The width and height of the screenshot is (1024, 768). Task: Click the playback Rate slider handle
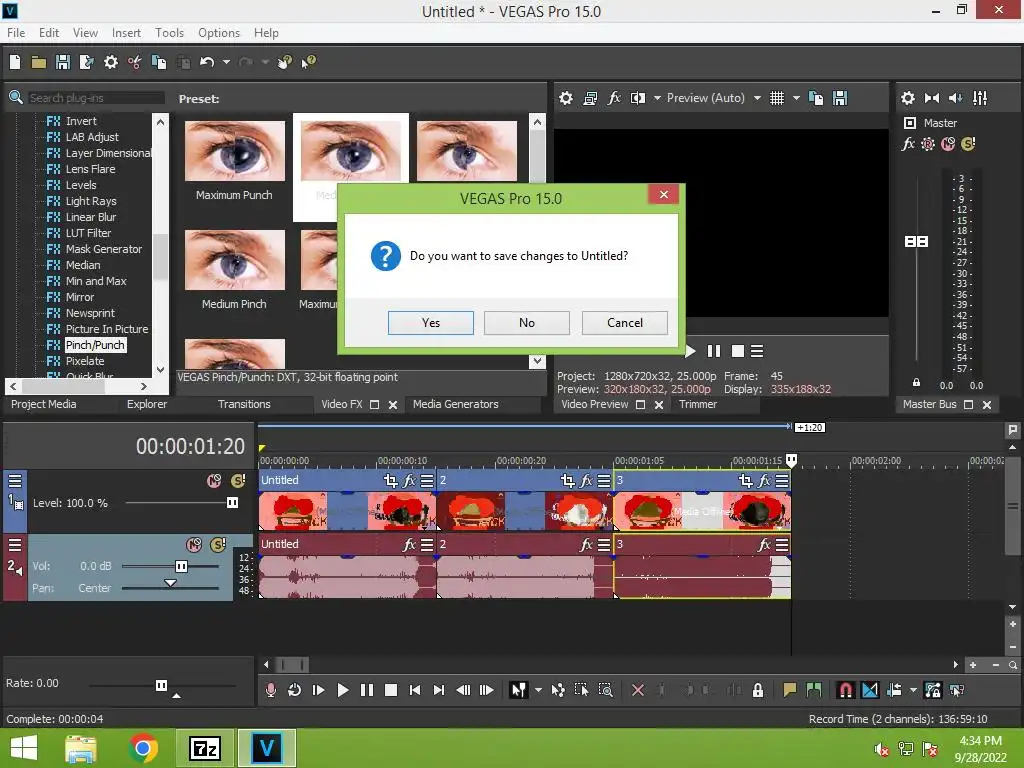tap(161, 685)
